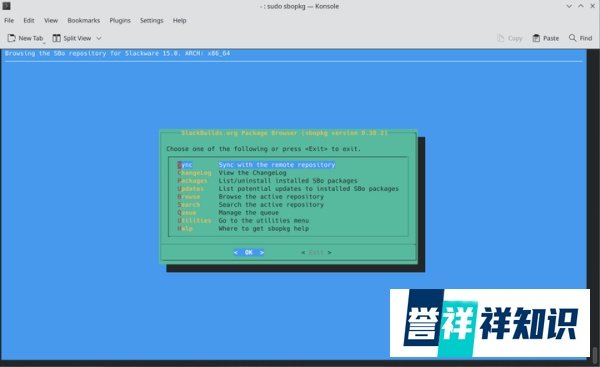This screenshot has height=367, width=600.
Task: Click the Copy toolbar button
Action: coord(510,38)
